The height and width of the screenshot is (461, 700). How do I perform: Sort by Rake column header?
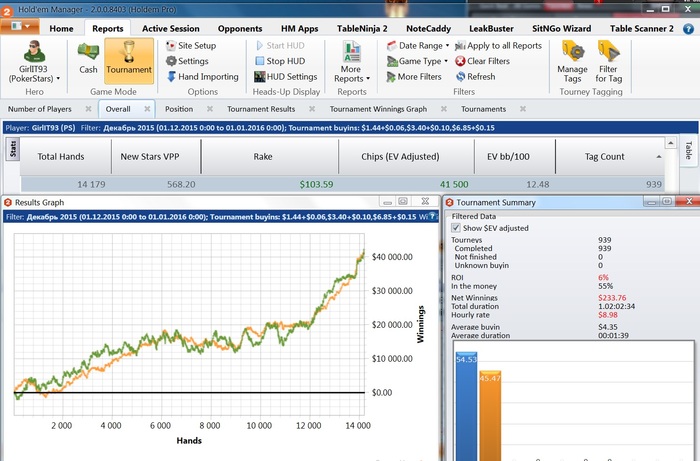click(x=270, y=157)
